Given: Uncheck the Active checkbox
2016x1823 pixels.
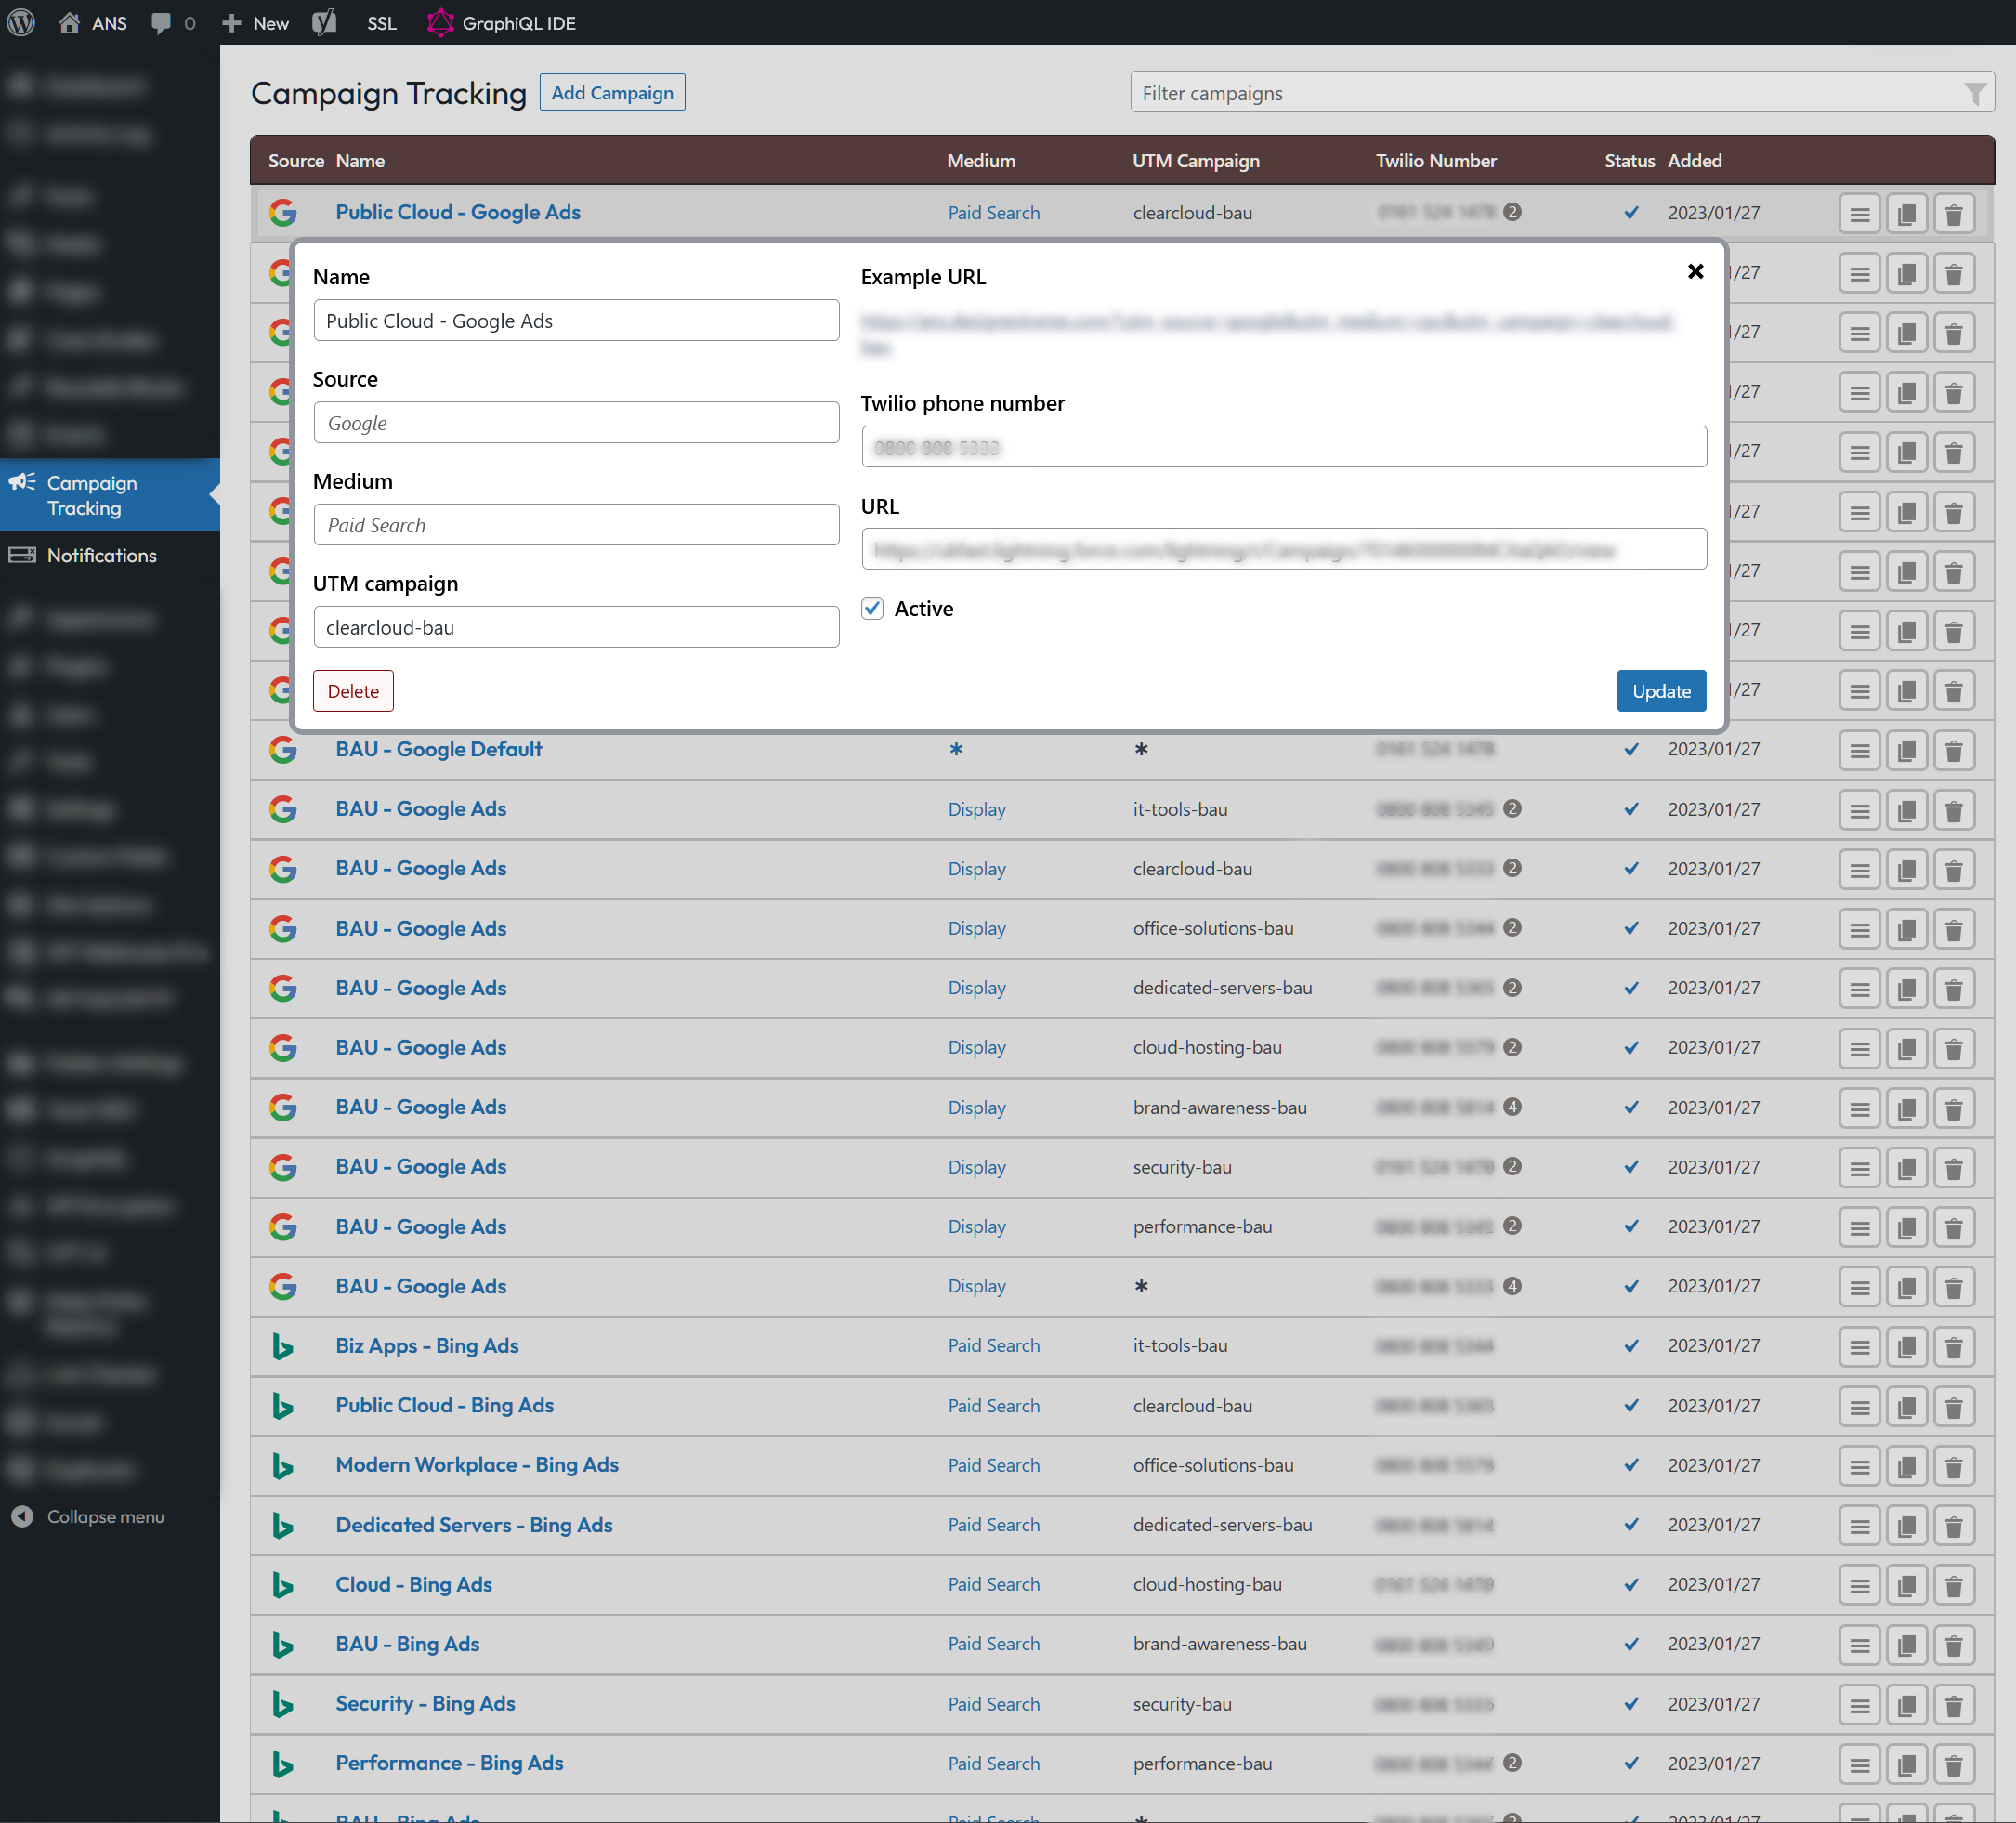Looking at the screenshot, I should [872, 608].
